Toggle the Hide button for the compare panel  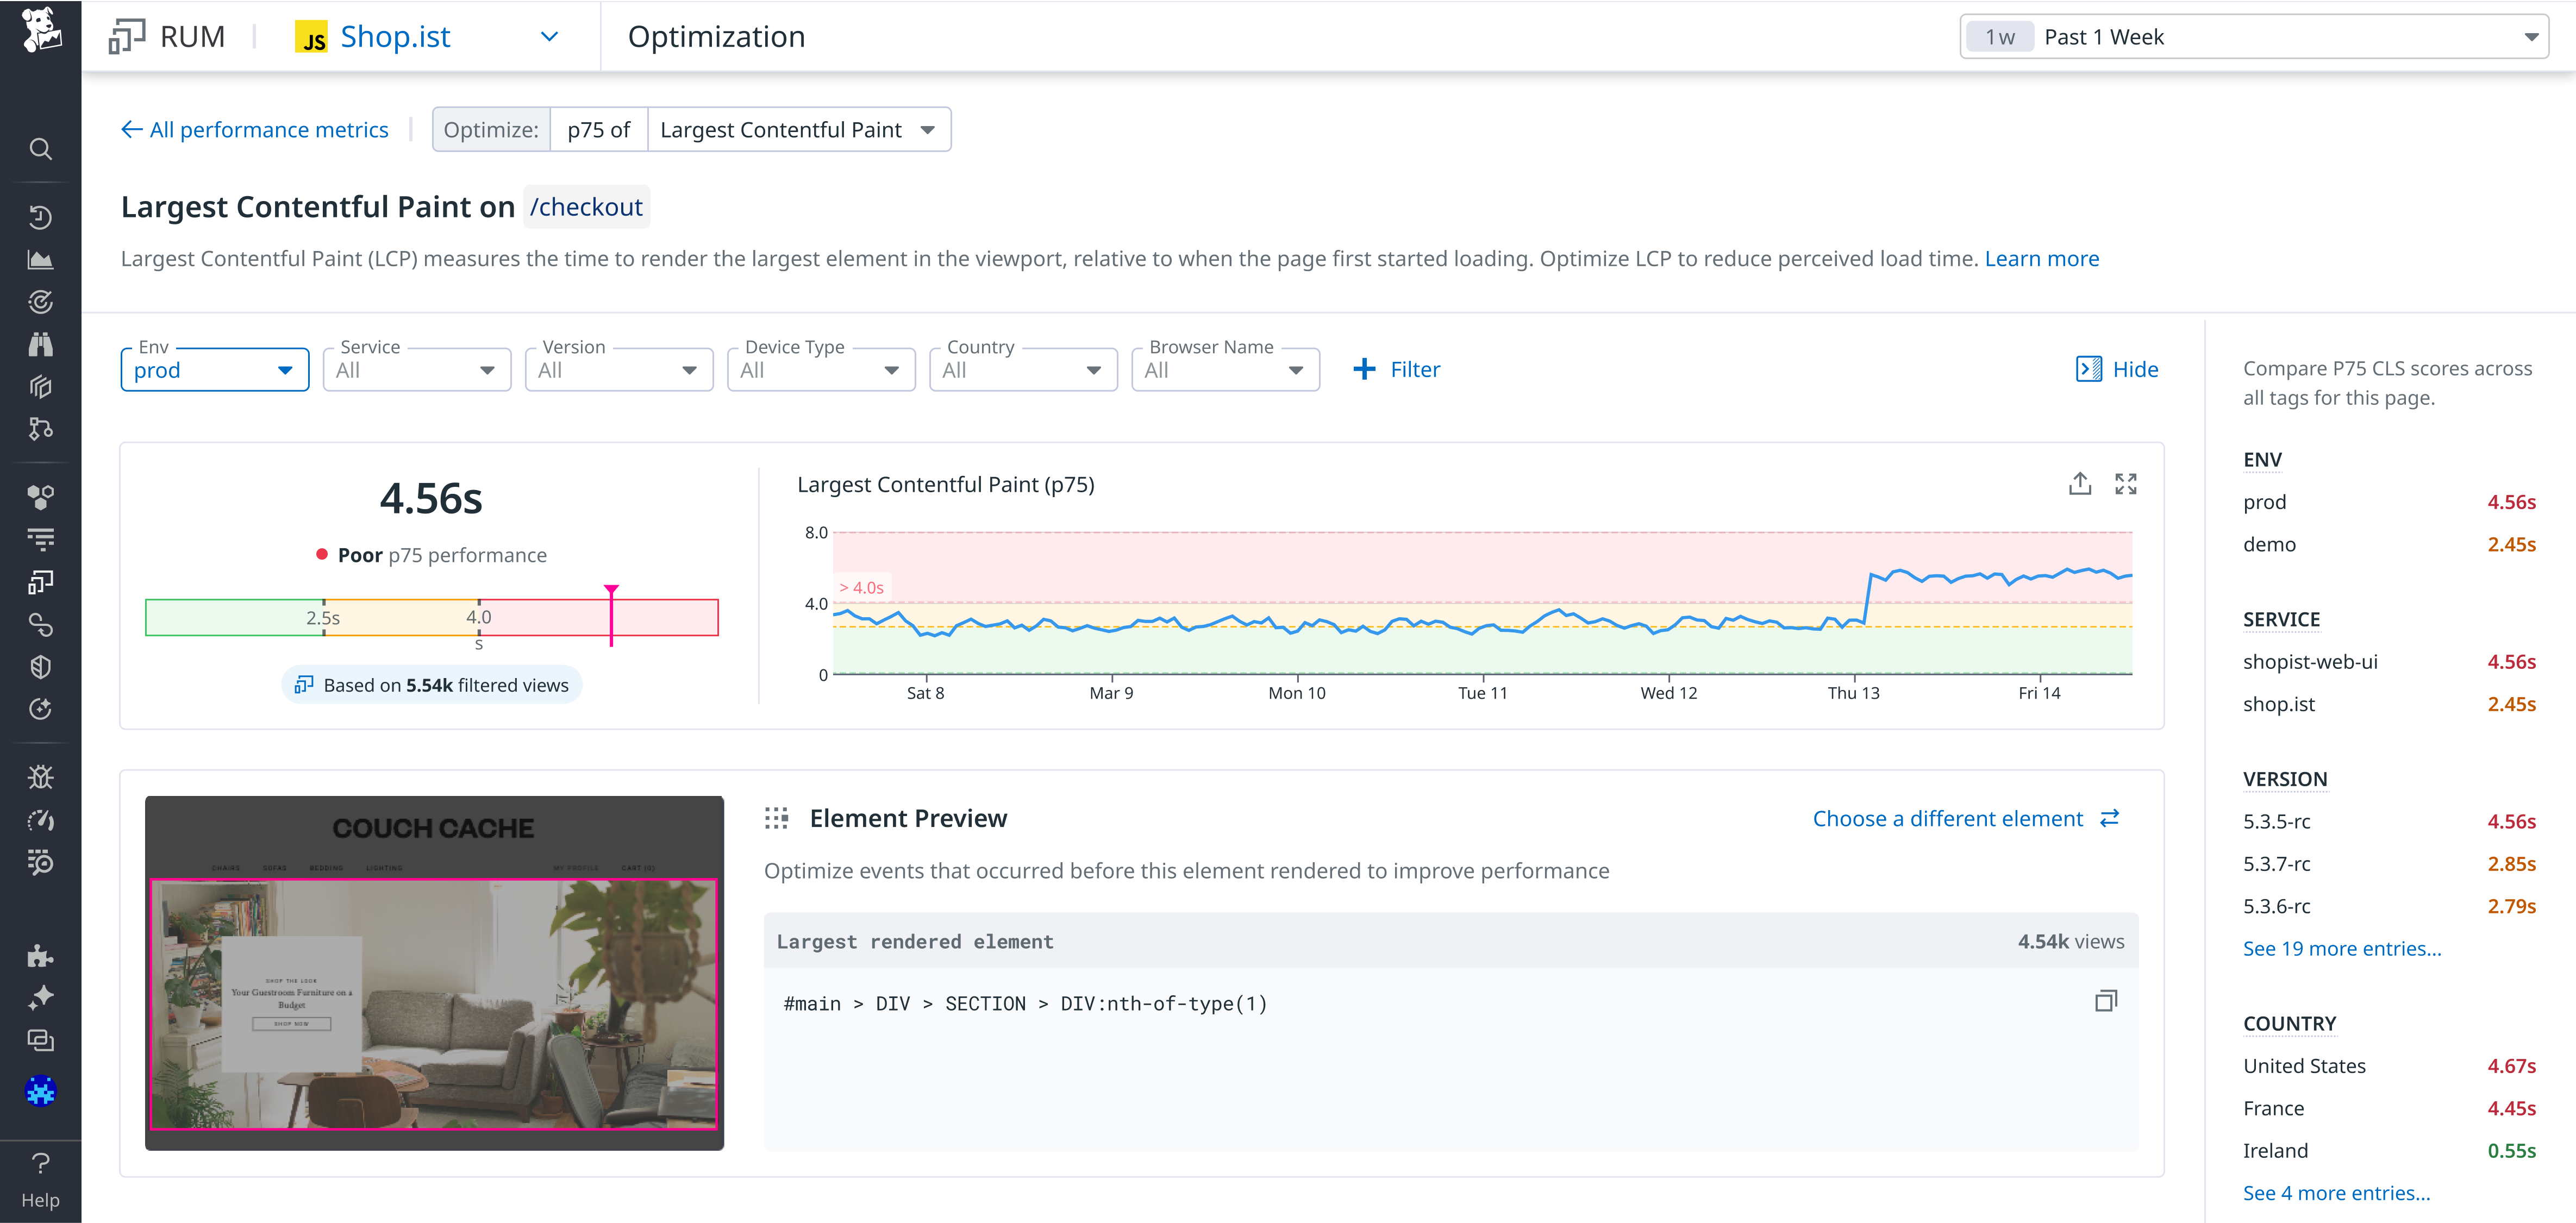pyautogui.click(x=2116, y=369)
